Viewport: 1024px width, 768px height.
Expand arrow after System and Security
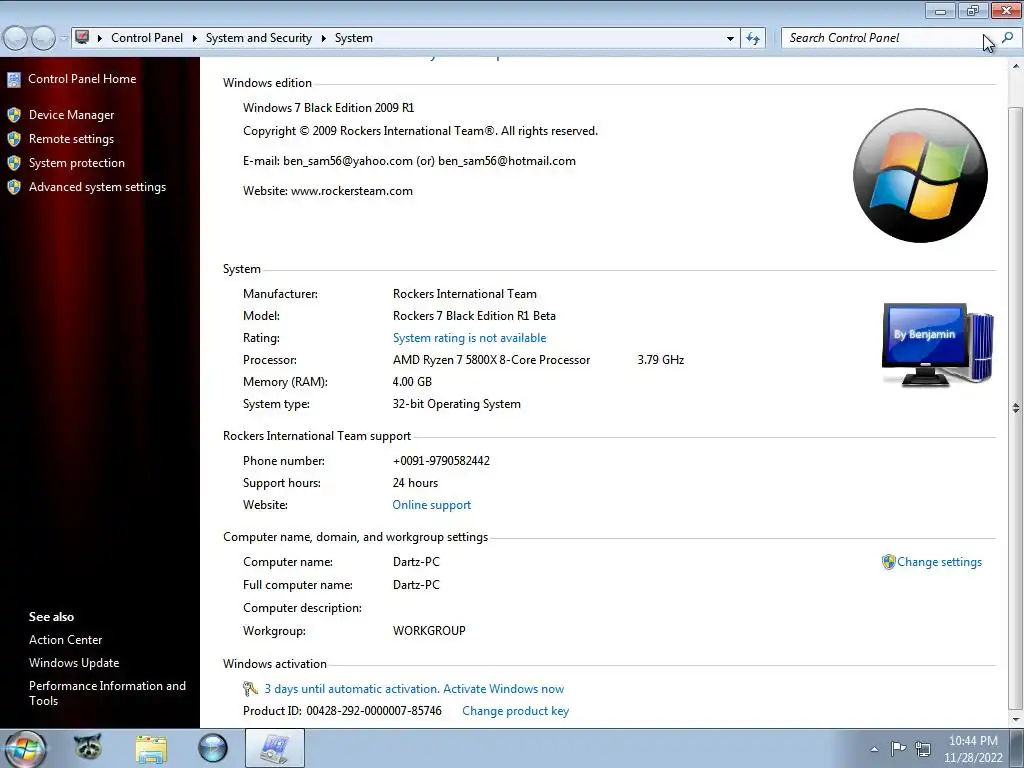point(323,39)
